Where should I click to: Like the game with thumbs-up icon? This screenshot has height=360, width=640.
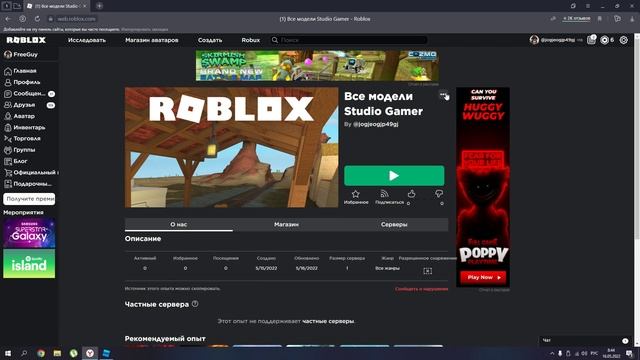pos(411,193)
